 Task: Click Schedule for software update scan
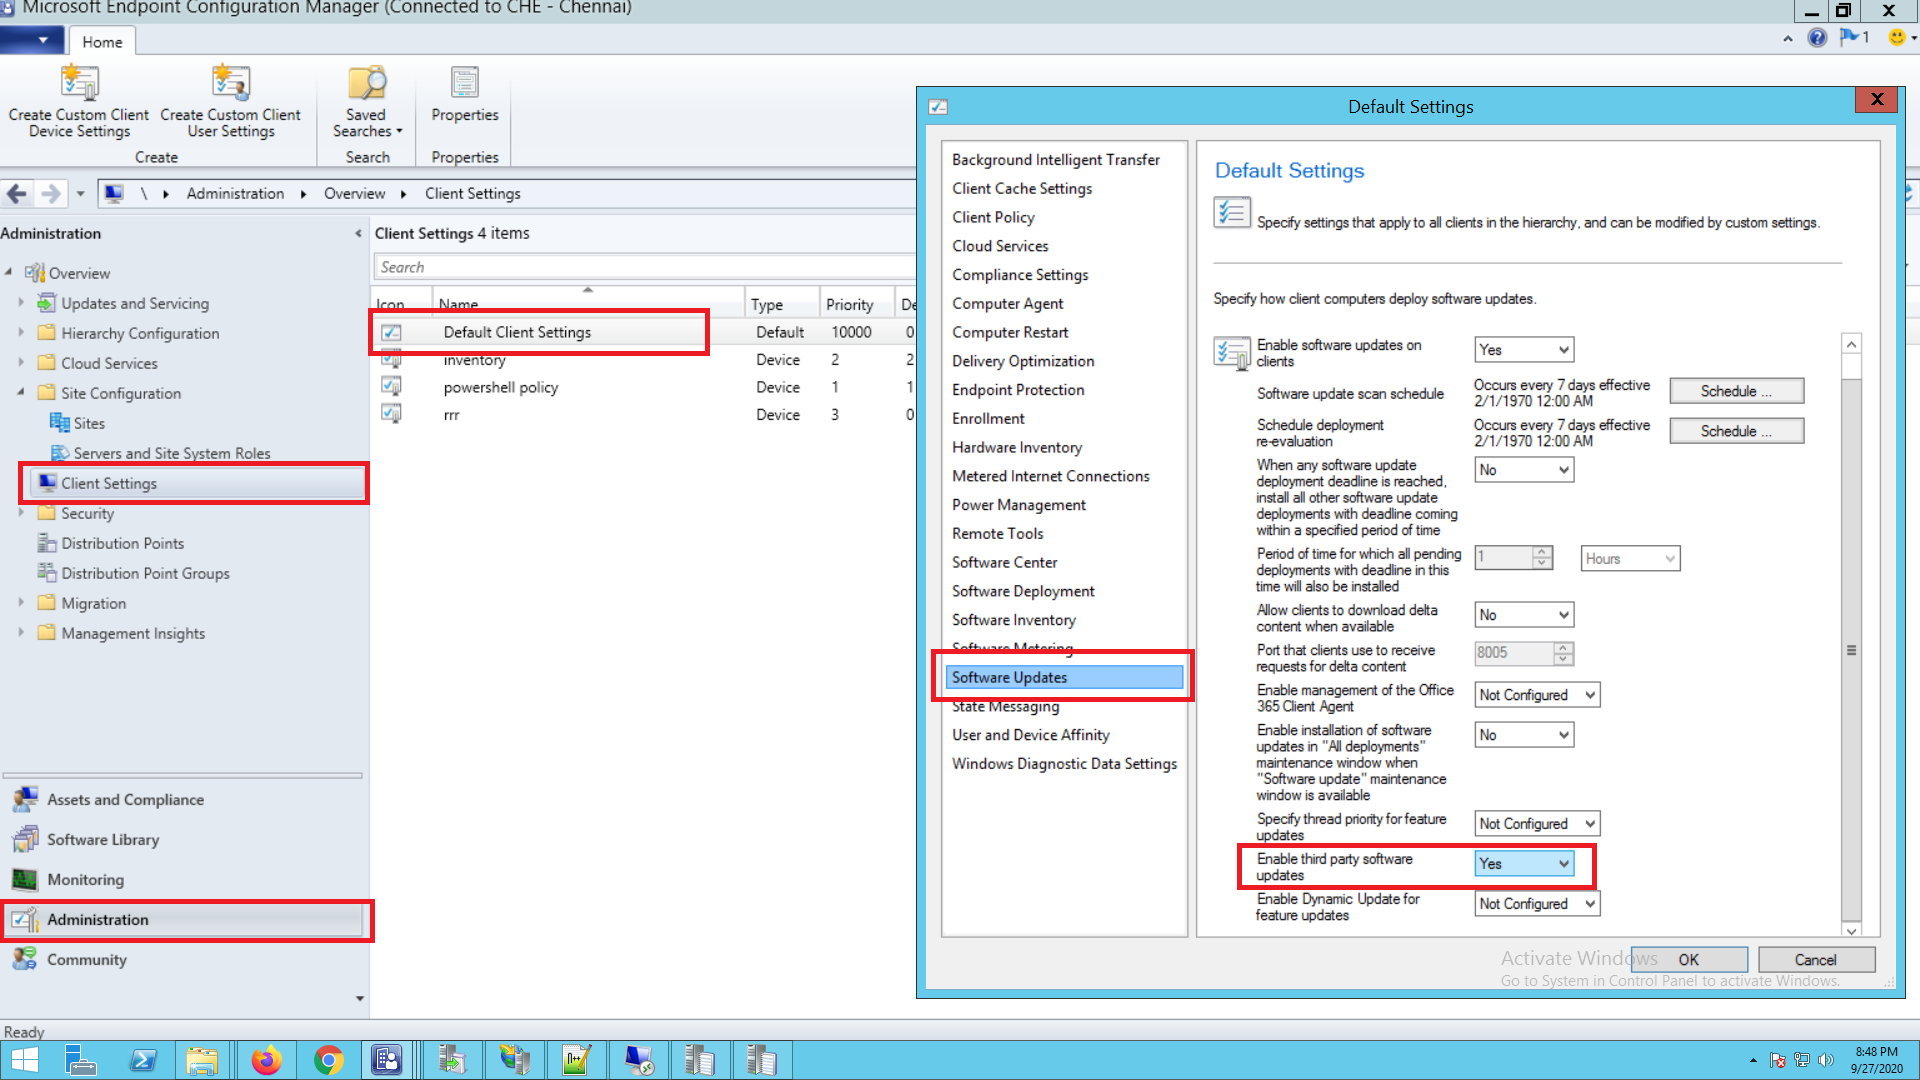point(1736,391)
